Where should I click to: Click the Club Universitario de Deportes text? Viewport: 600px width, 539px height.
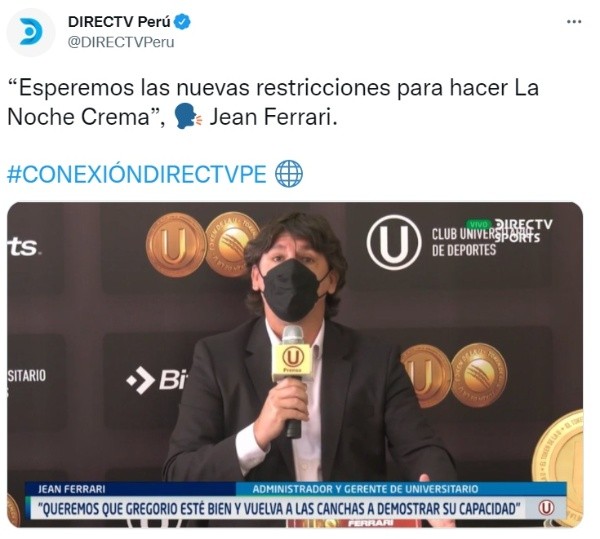(464, 242)
